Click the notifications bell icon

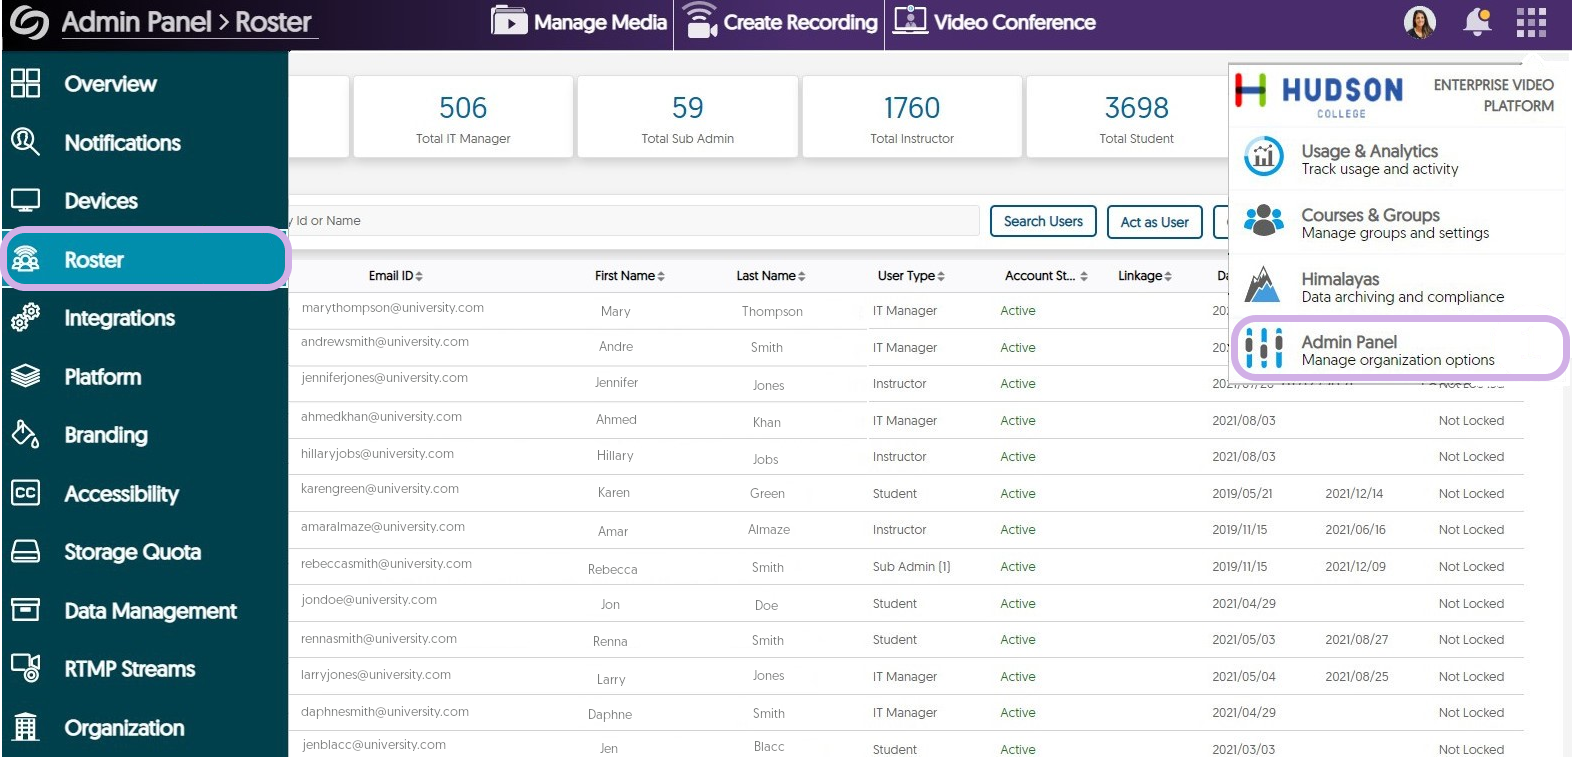[x=1477, y=22]
